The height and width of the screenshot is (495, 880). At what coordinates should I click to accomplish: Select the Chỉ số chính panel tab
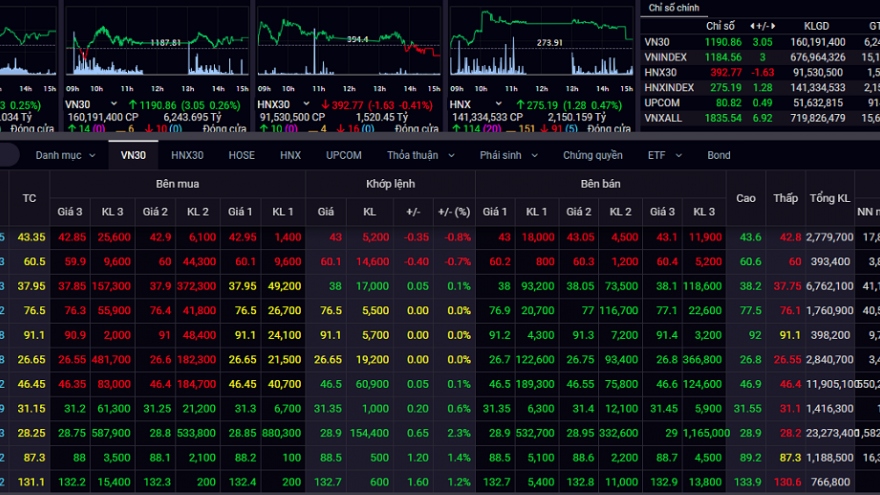673,8
